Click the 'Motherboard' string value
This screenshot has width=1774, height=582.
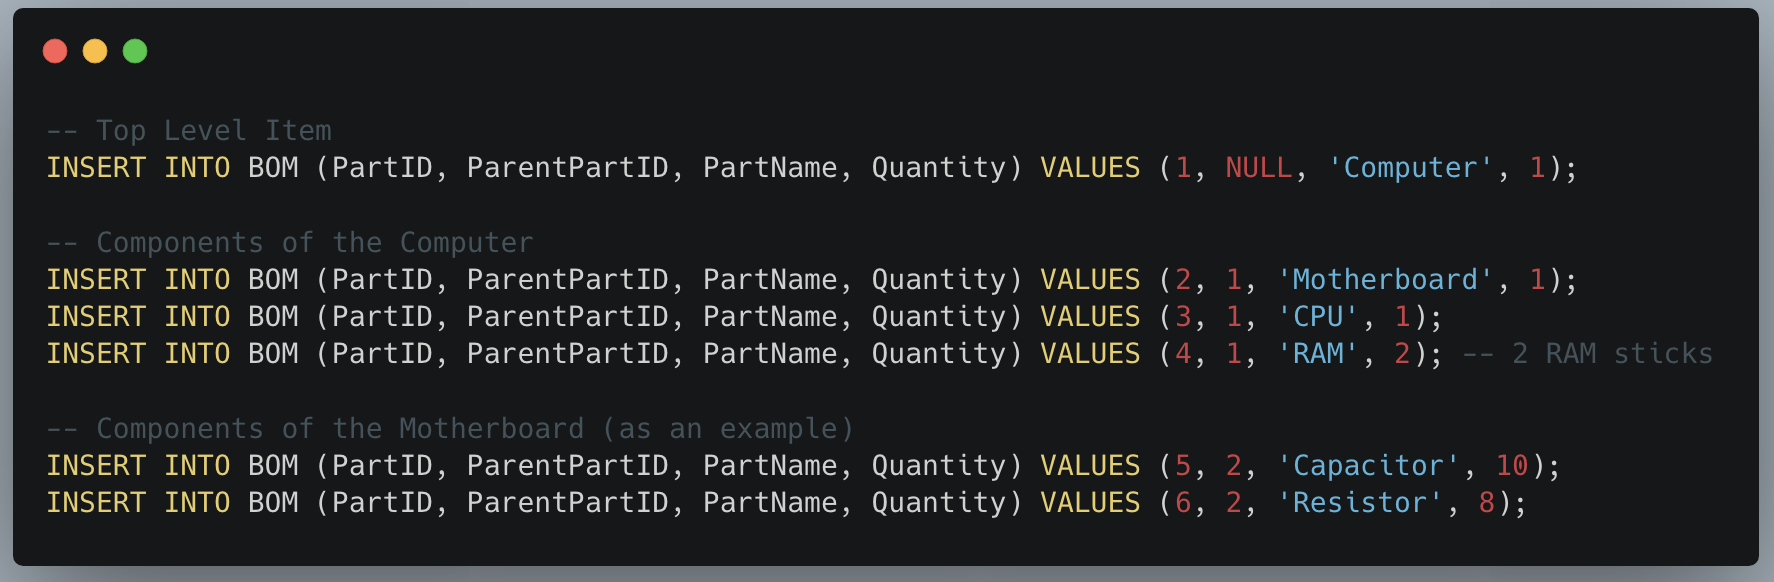pos(1385,280)
